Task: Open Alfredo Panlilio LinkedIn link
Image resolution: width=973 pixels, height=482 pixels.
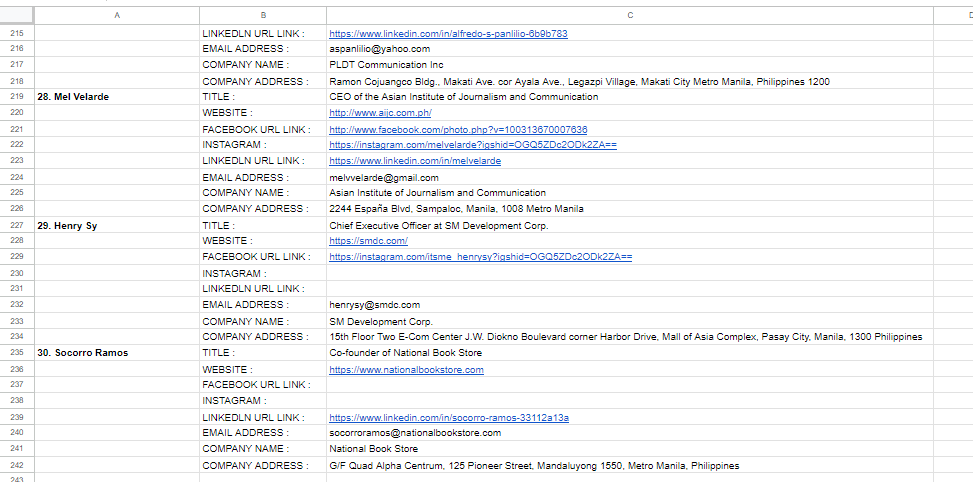Action: pyautogui.click(x=448, y=33)
